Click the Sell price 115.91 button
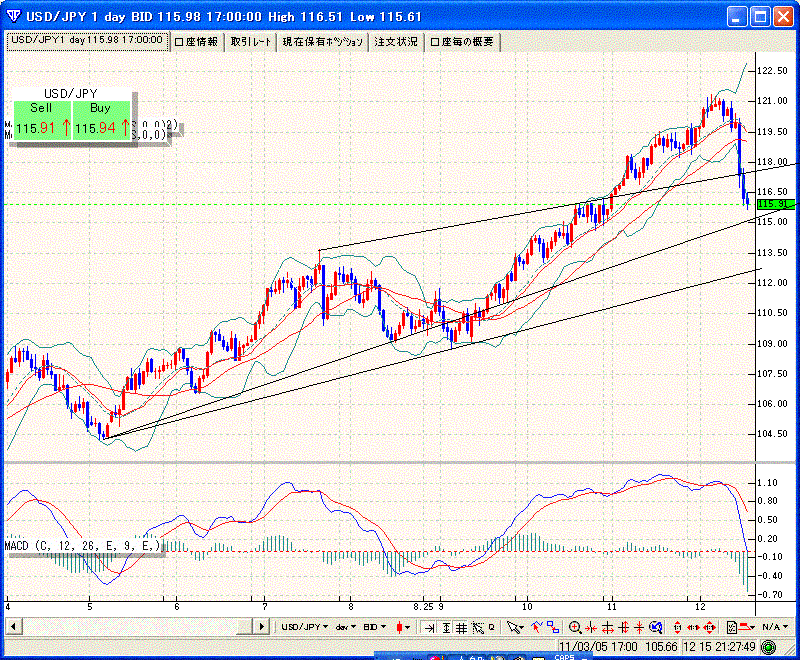800x660 pixels. [42, 127]
